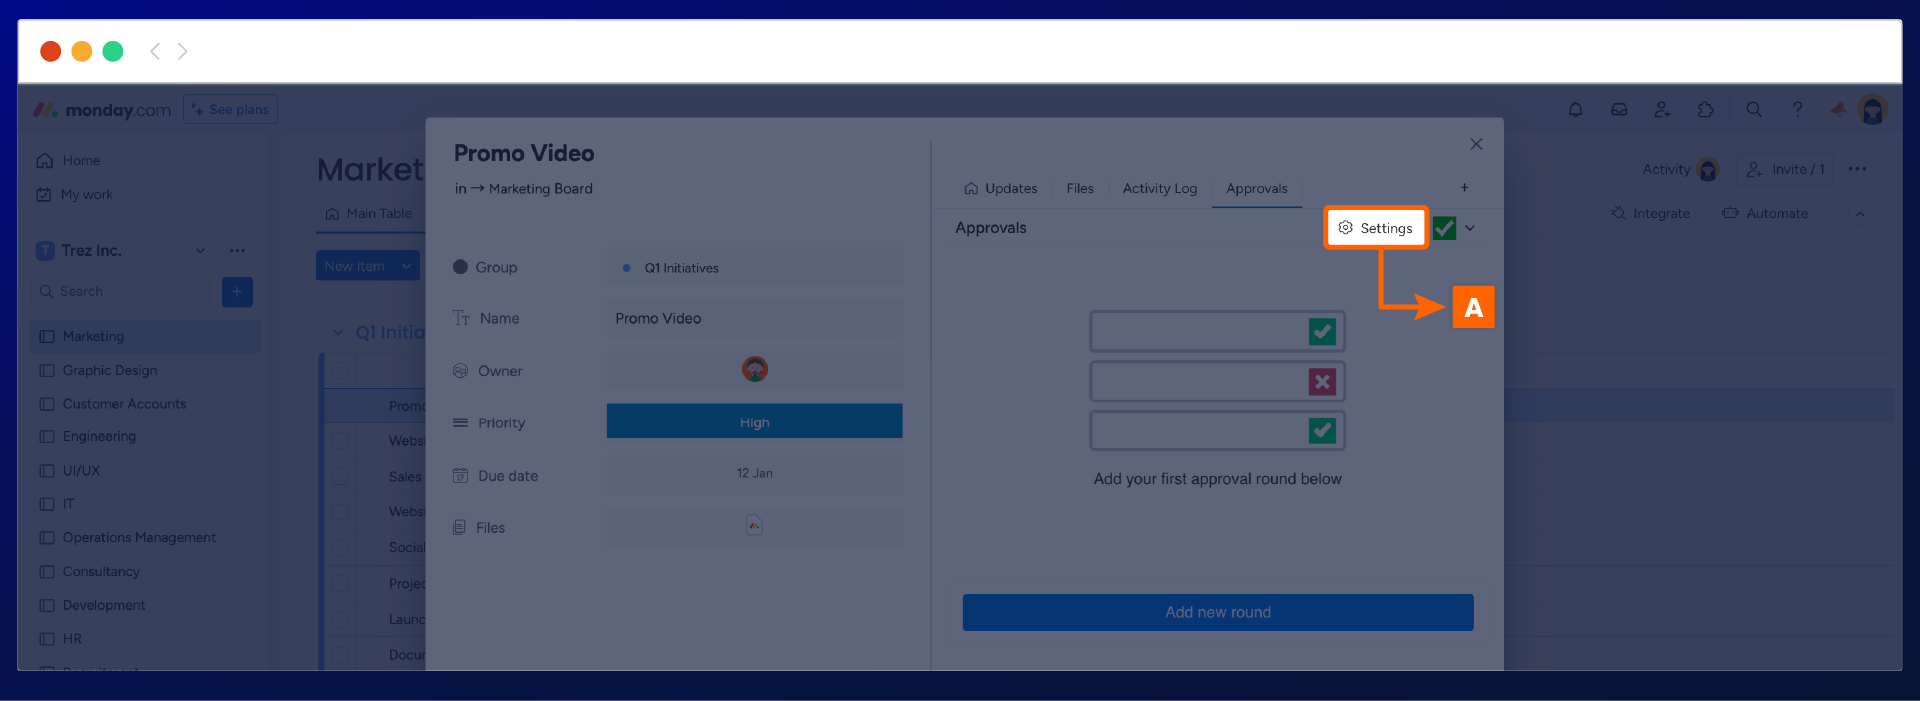Open the inbox tray icon

click(1619, 110)
